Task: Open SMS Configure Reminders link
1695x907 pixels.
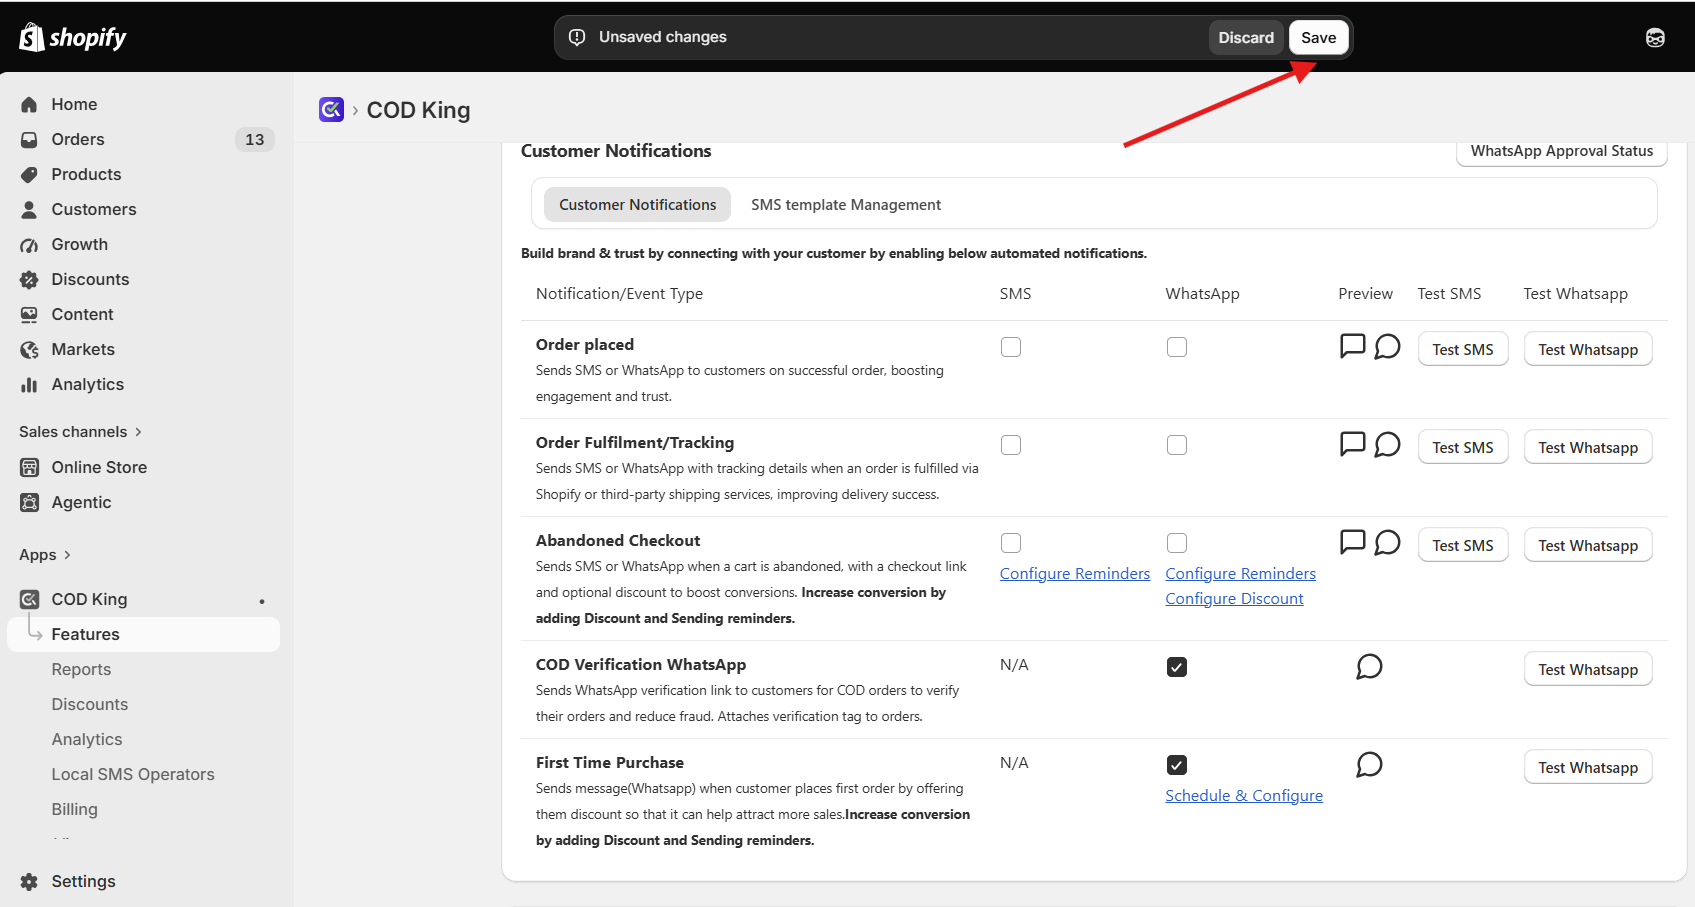Action: click(1075, 574)
